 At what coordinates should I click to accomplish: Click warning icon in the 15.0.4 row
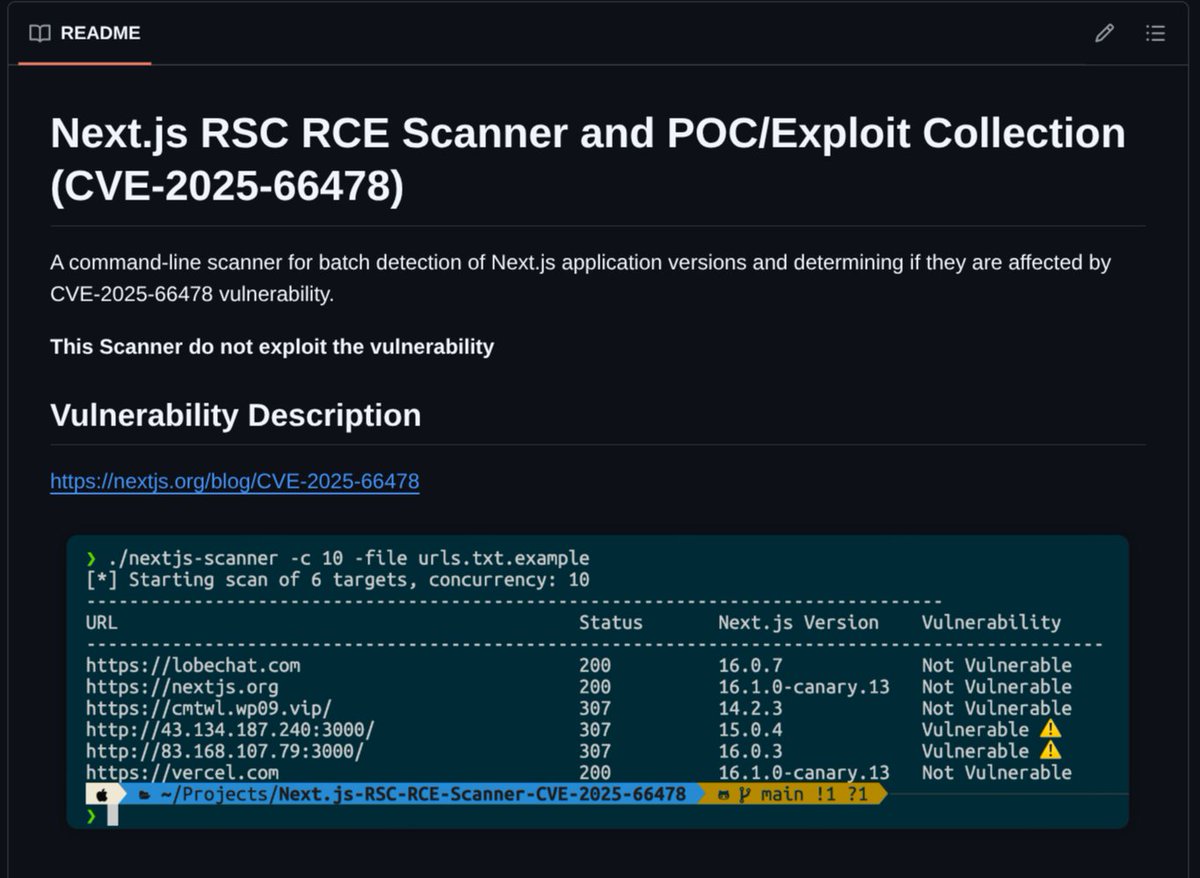pyautogui.click(x=1050, y=729)
